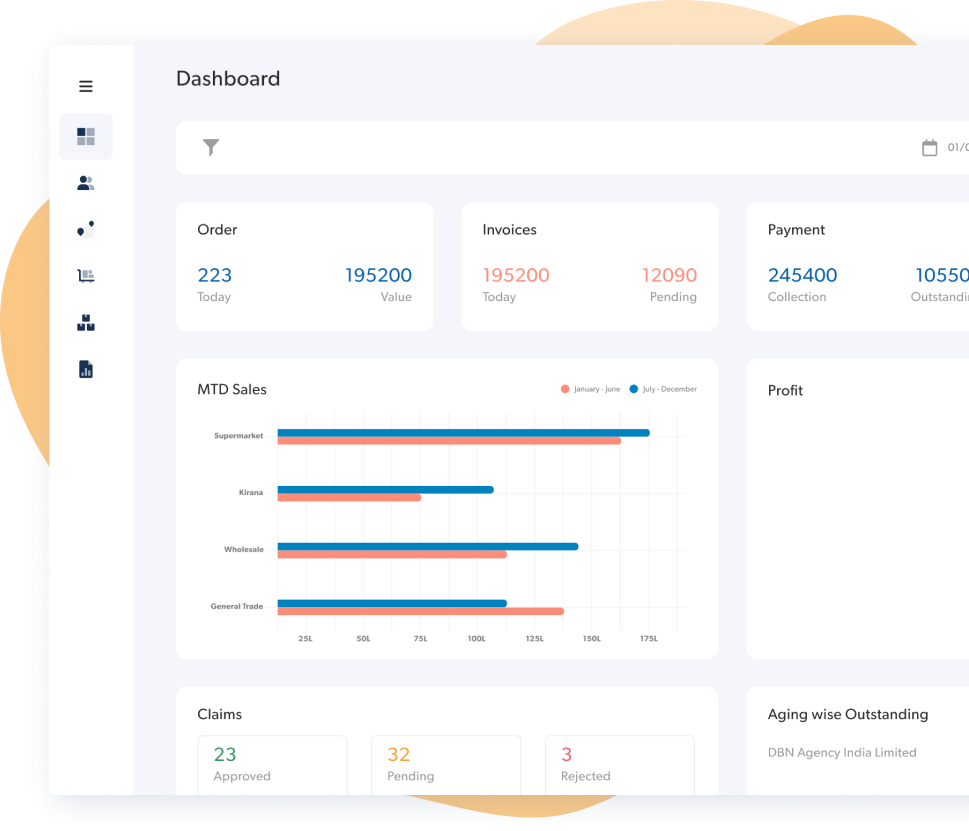Click Aging wise Outstanding heading
Viewport: 969px width, 831px height.
848,714
